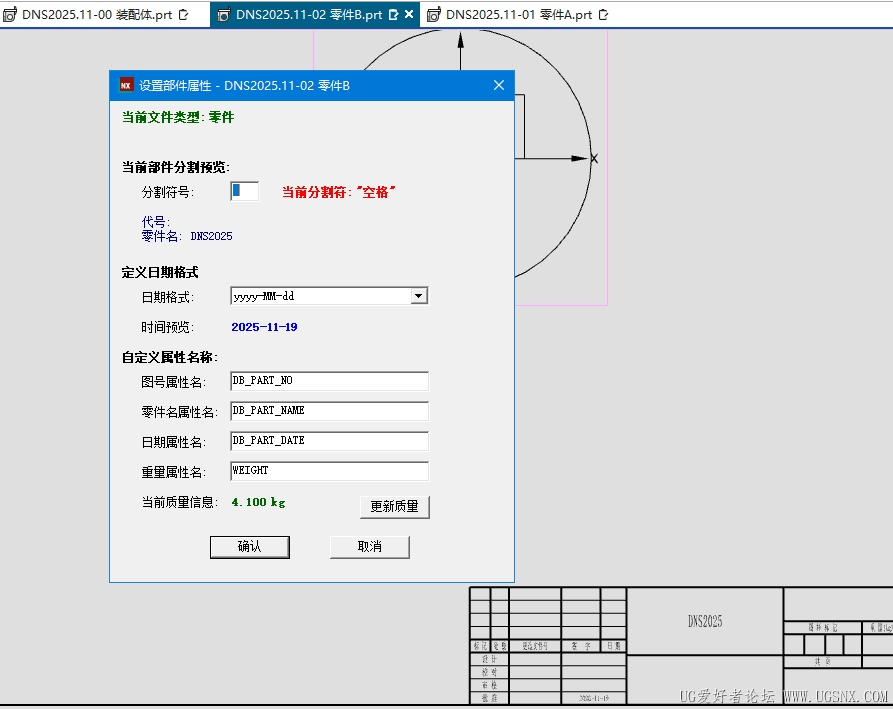Click the 当前文件类型: 零件 label

(178, 117)
